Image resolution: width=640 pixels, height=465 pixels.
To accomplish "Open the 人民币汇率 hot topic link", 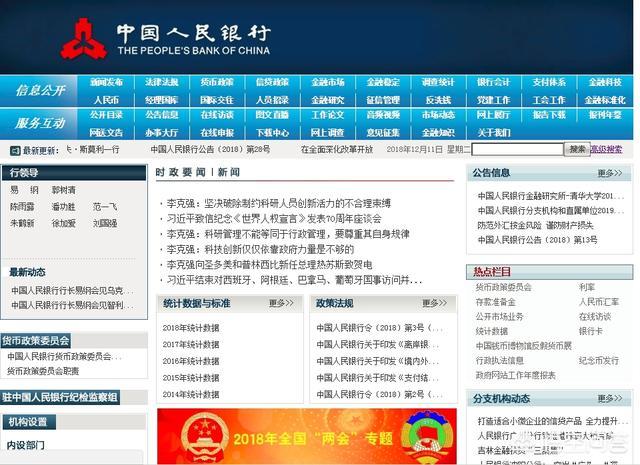I will click(599, 302).
